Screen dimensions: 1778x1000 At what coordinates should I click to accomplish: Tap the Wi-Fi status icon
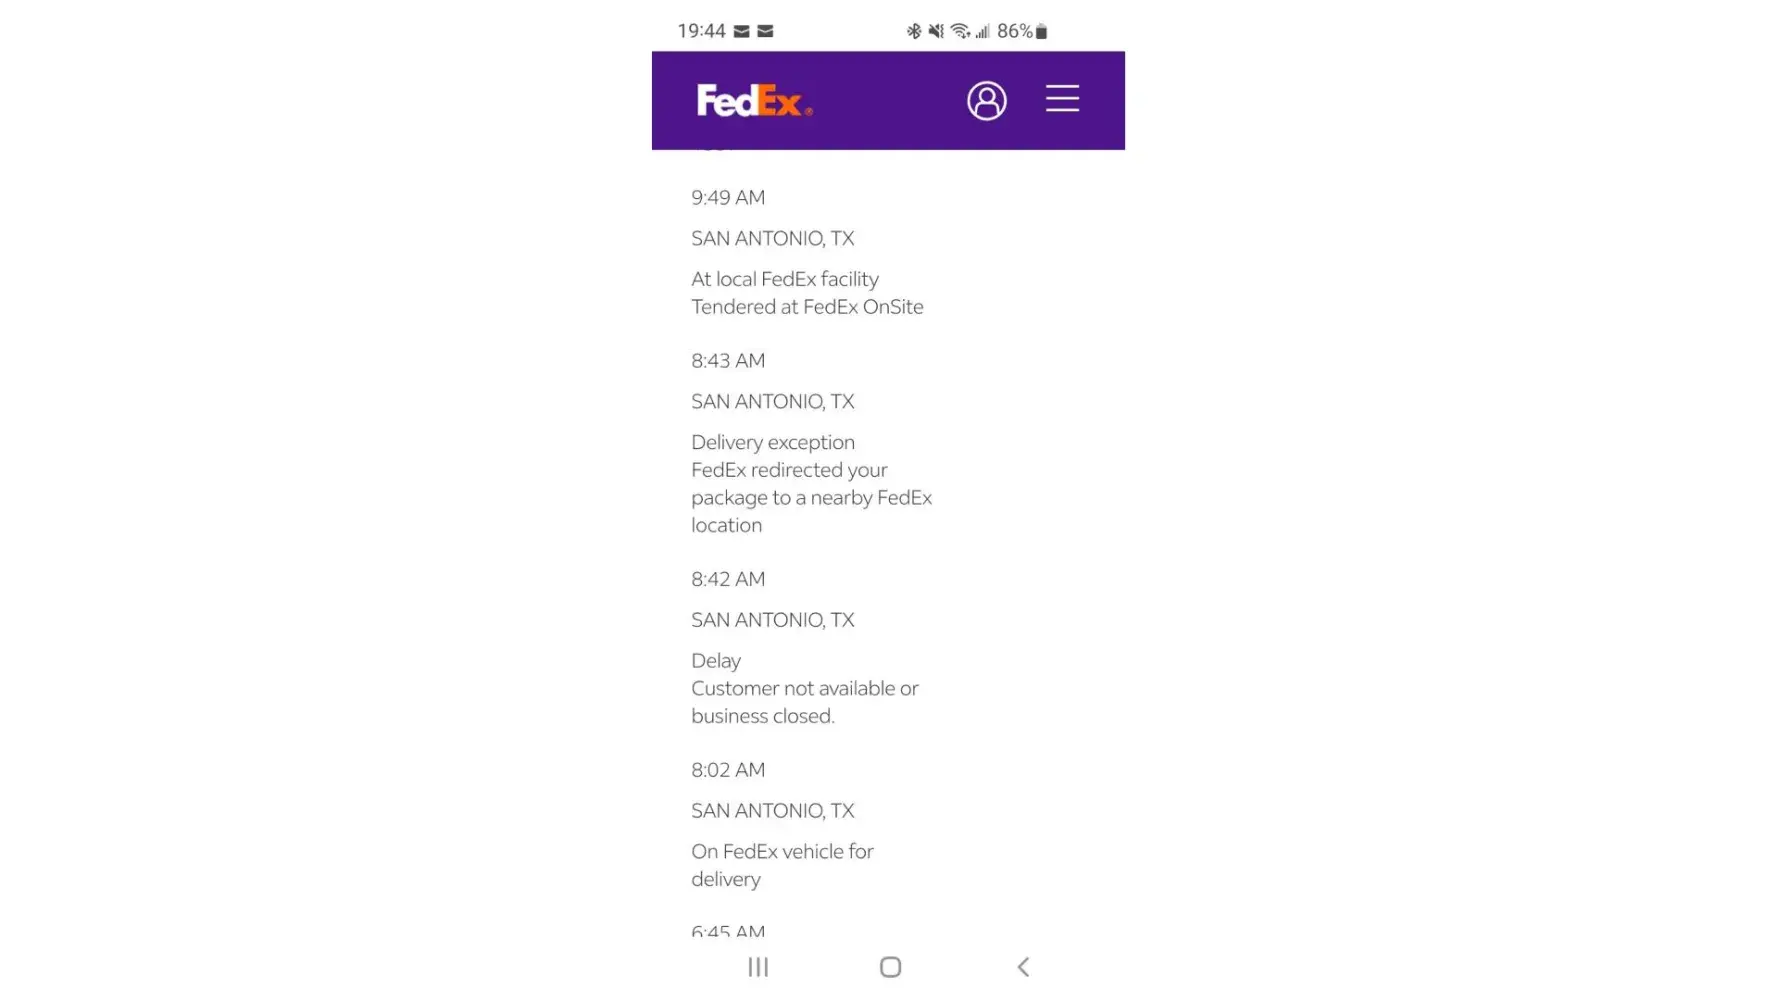click(960, 32)
